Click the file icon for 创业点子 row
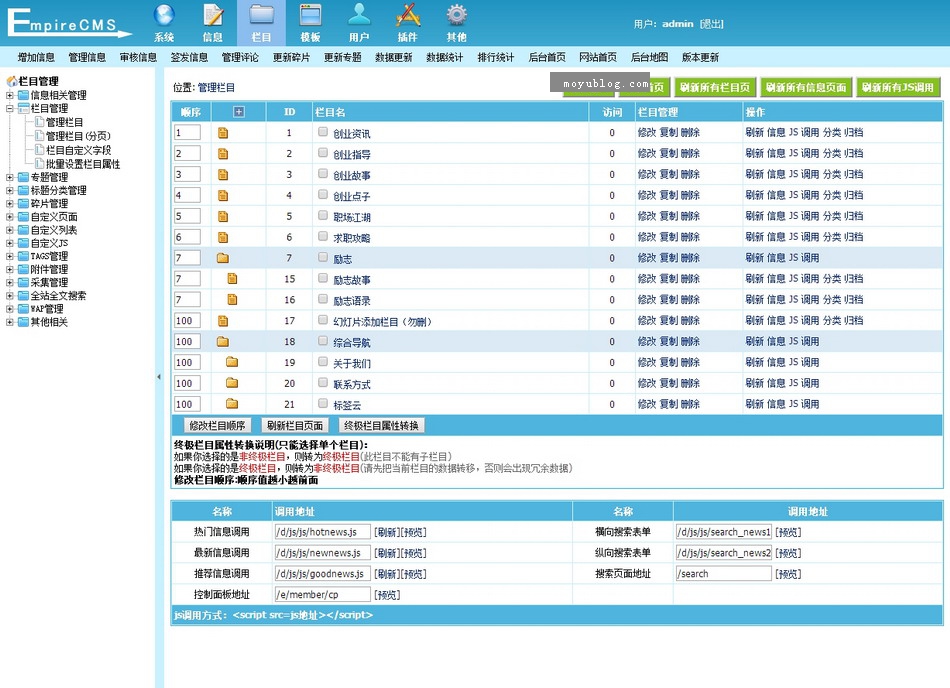 pos(223,196)
